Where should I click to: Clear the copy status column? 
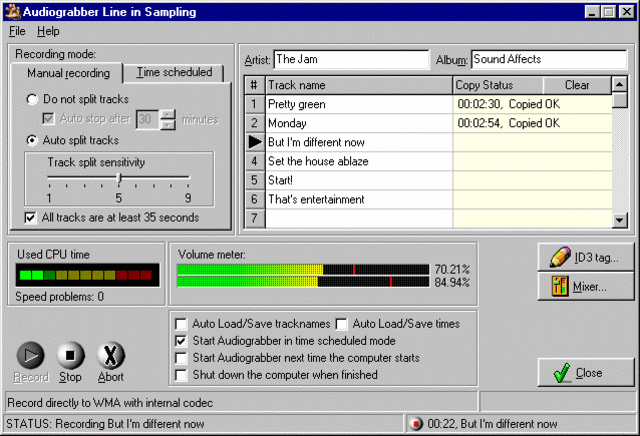(577, 85)
